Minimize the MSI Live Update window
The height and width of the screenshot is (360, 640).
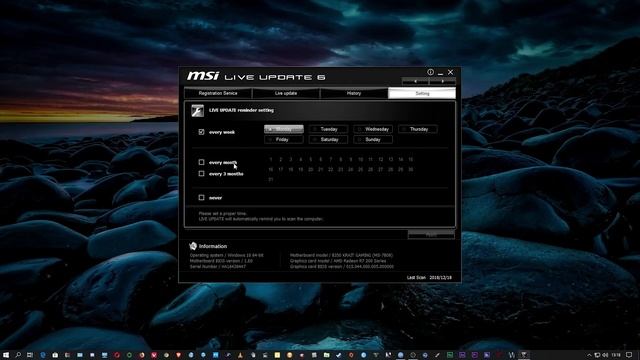pyautogui.click(x=440, y=73)
